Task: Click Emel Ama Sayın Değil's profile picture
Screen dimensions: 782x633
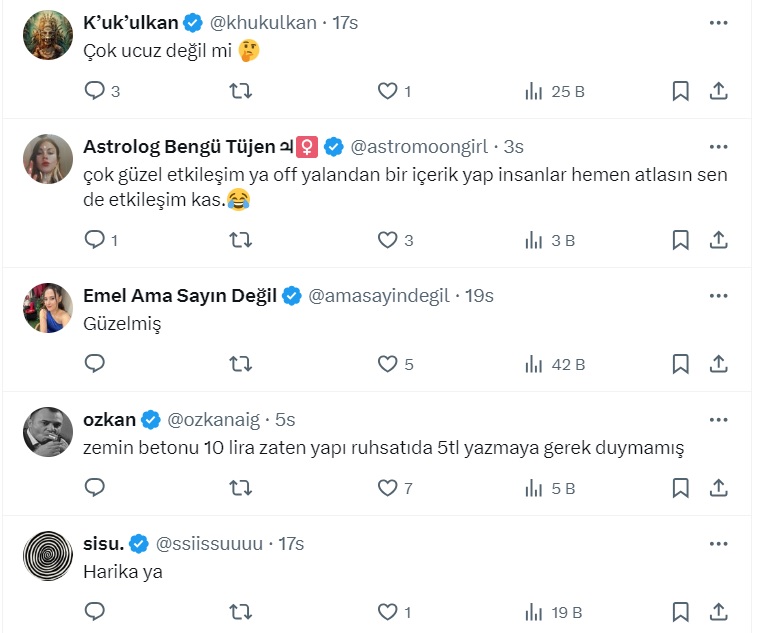Action: click(48, 308)
